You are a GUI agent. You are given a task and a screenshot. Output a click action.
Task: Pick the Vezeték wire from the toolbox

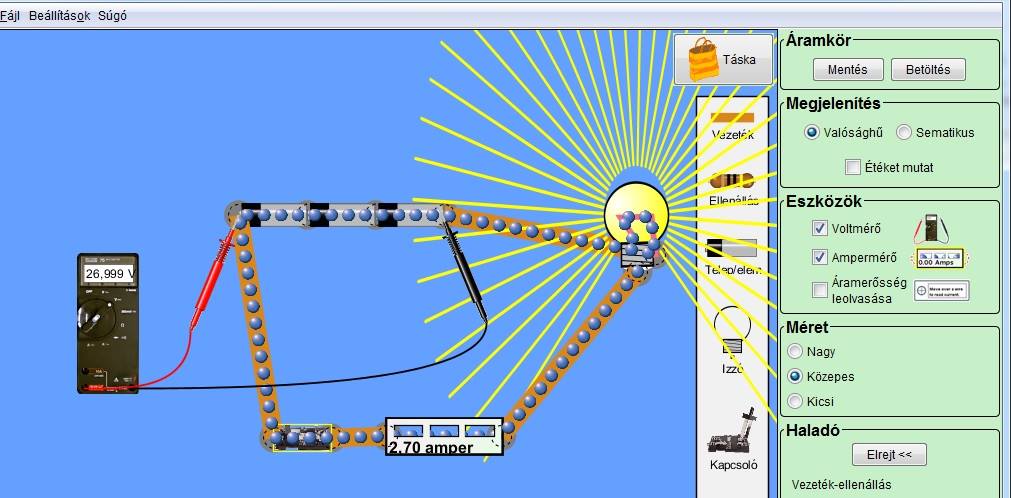point(732,126)
